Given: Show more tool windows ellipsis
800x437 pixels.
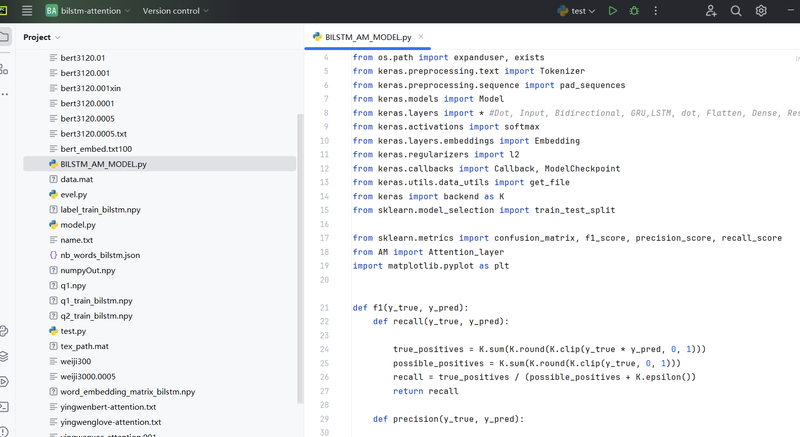Looking at the screenshot, I should [4, 94].
